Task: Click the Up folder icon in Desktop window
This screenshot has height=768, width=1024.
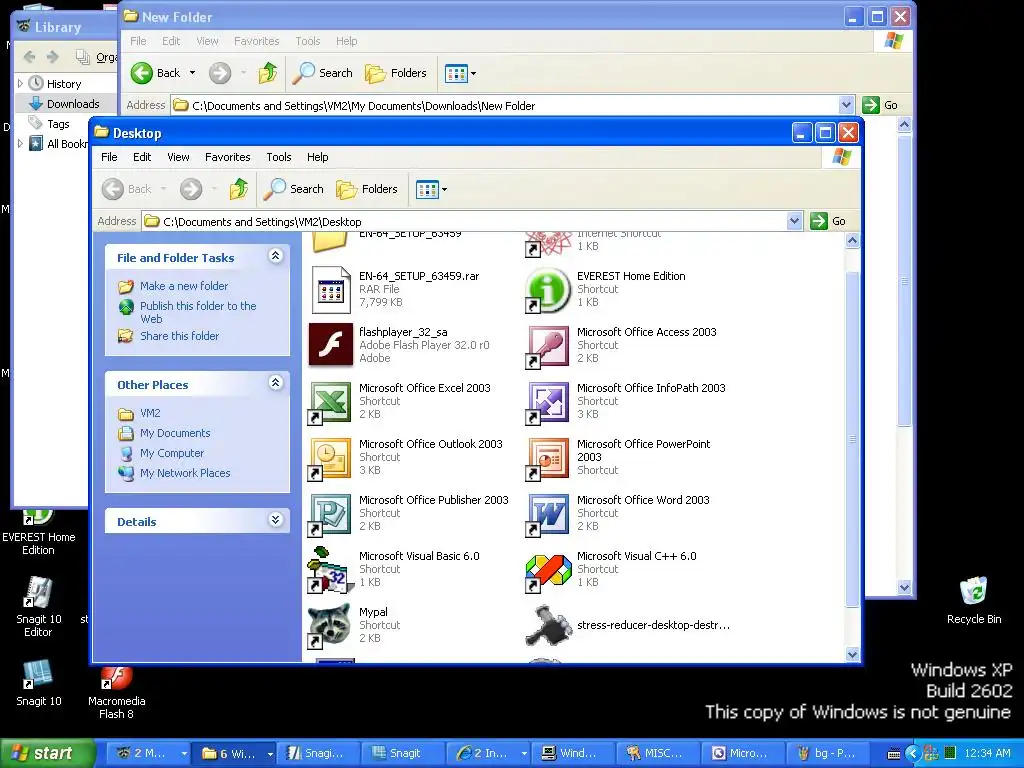Action: pos(239,189)
